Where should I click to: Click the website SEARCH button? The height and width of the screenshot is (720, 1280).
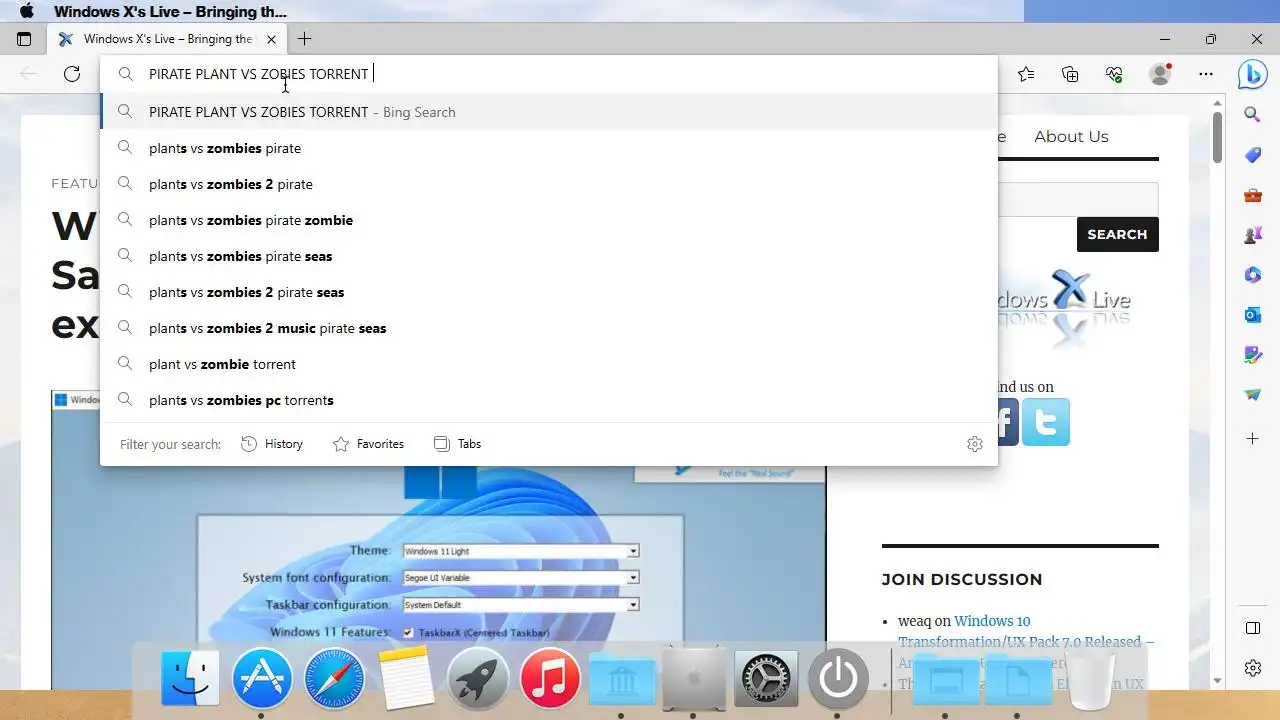click(x=1117, y=234)
